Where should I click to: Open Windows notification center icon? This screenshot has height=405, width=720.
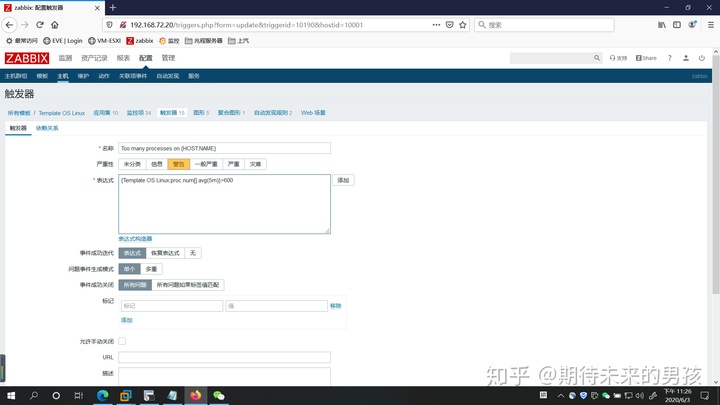(x=705, y=395)
